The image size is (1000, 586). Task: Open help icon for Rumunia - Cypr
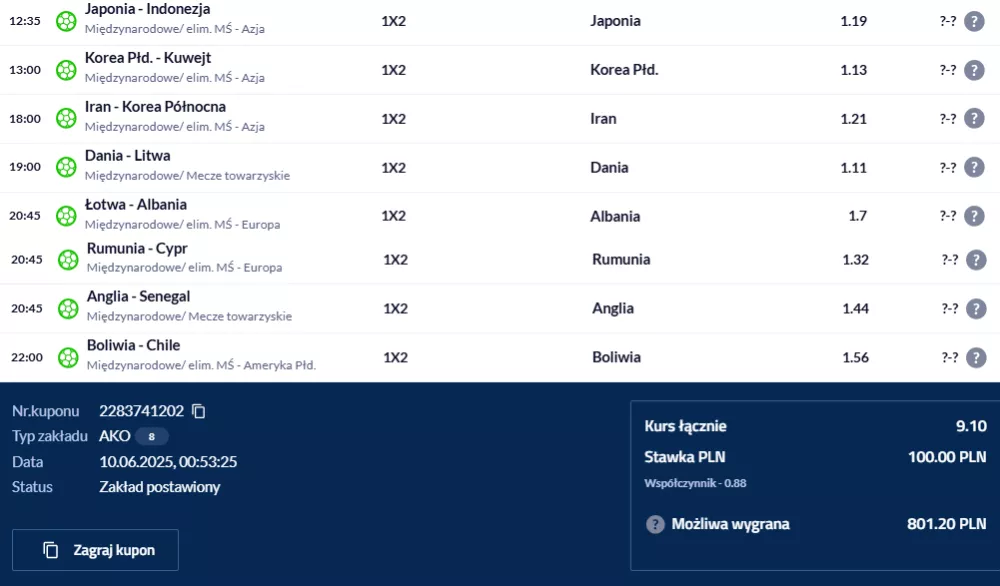[976, 260]
